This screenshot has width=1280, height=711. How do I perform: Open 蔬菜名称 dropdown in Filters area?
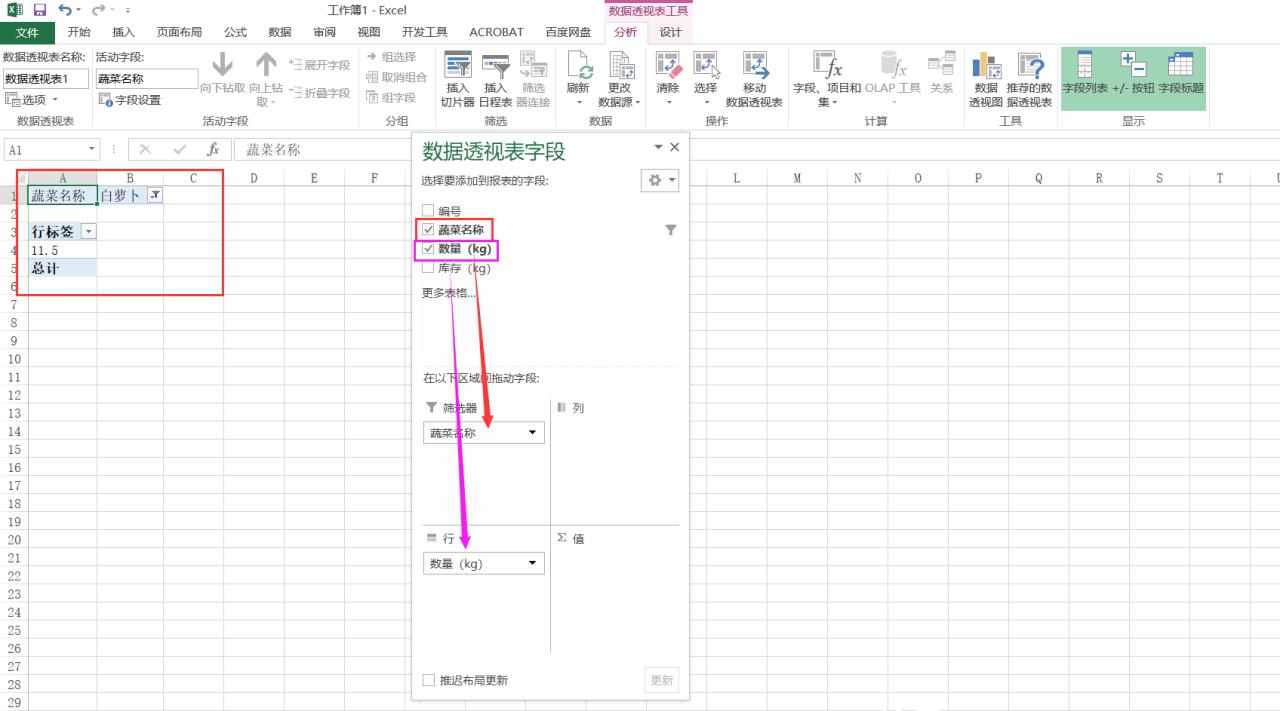pos(532,433)
